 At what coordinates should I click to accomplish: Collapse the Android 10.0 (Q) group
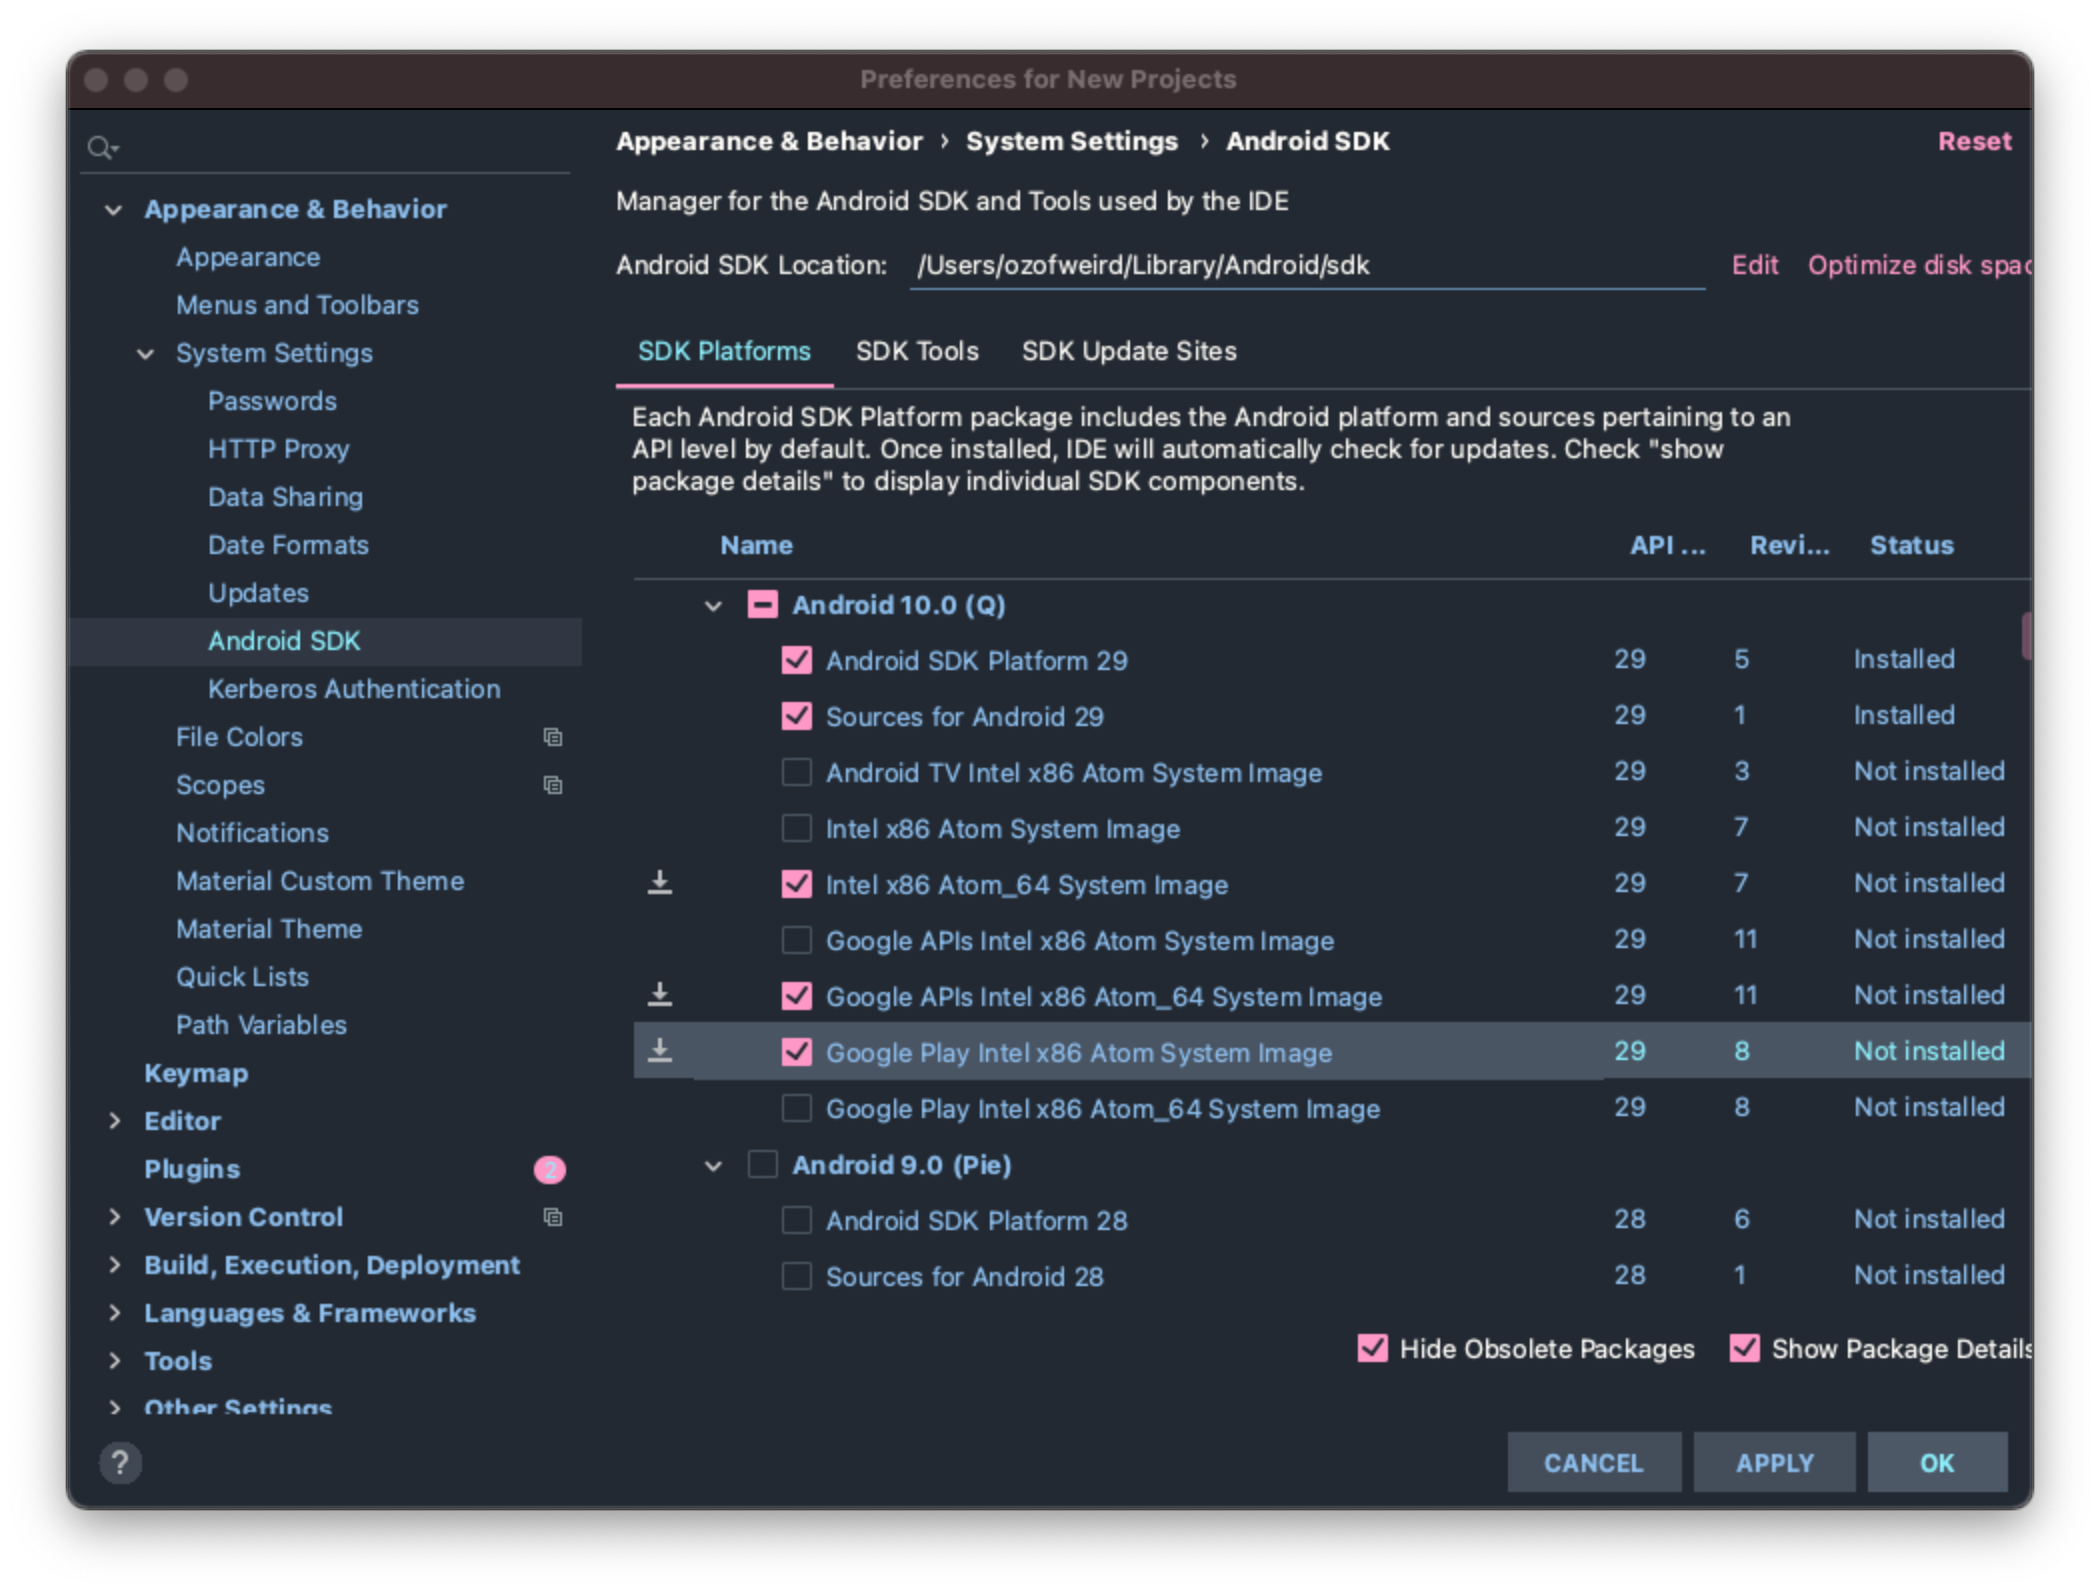713,606
